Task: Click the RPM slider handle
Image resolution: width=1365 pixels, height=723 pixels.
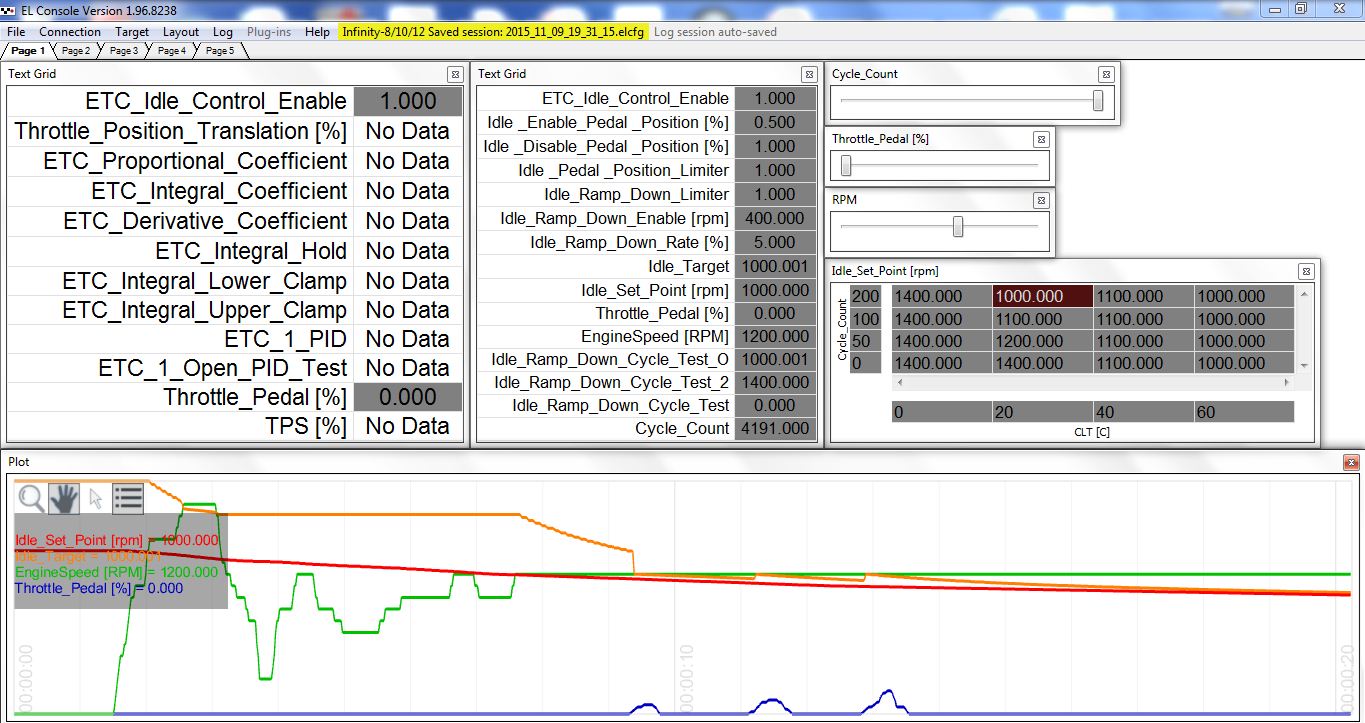Action: [x=958, y=227]
